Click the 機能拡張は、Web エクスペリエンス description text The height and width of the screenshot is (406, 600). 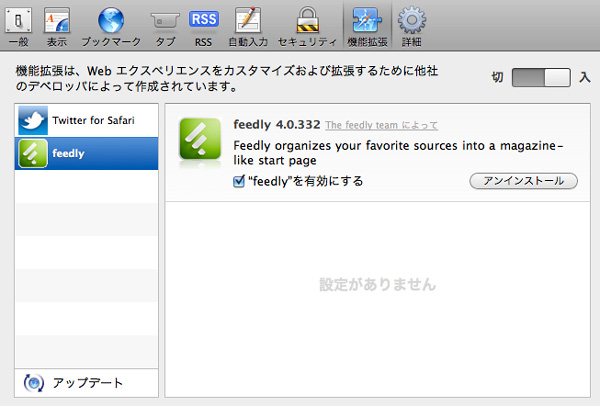(x=227, y=78)
